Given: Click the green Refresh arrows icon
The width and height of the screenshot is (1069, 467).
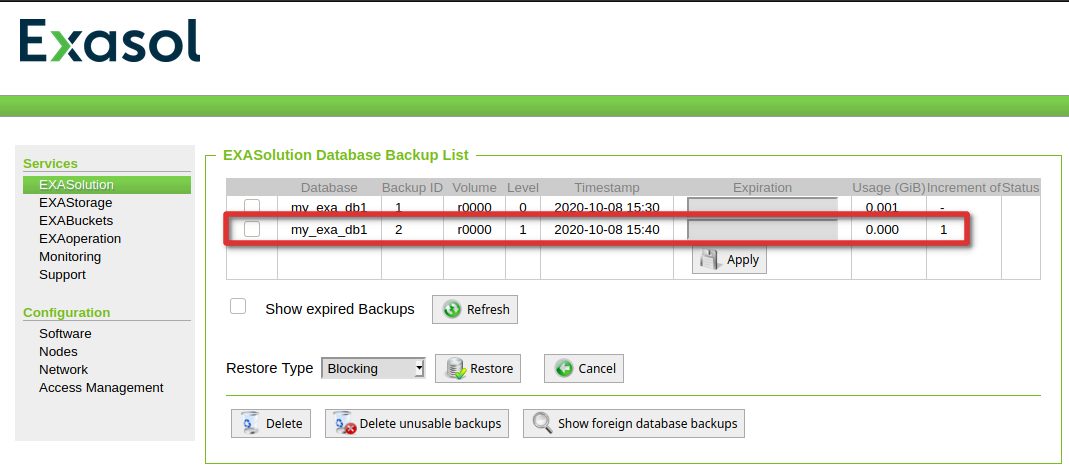Looking at the screenshot, I should pyautogui.click(x=452, y=310).
